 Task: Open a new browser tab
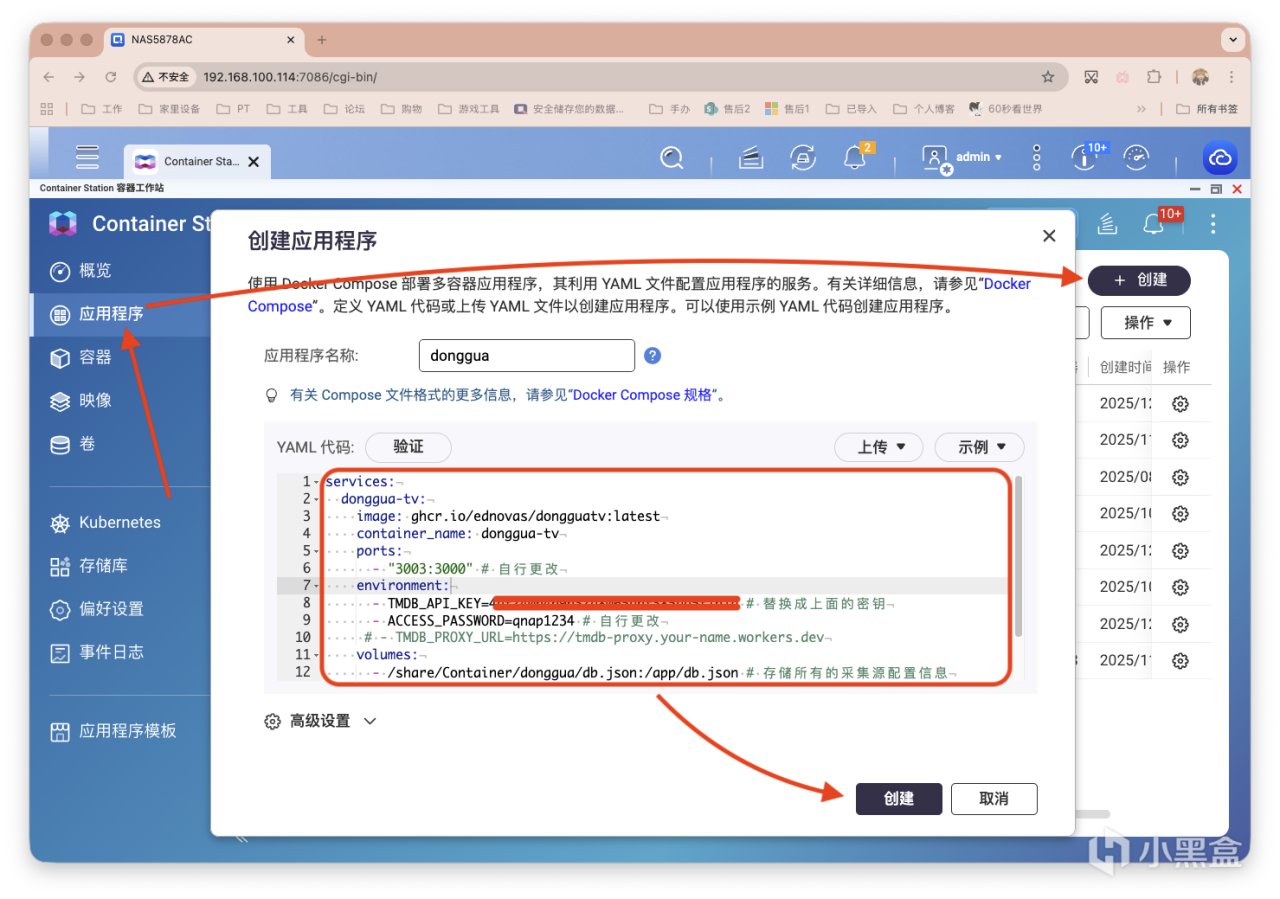[322, 40]
